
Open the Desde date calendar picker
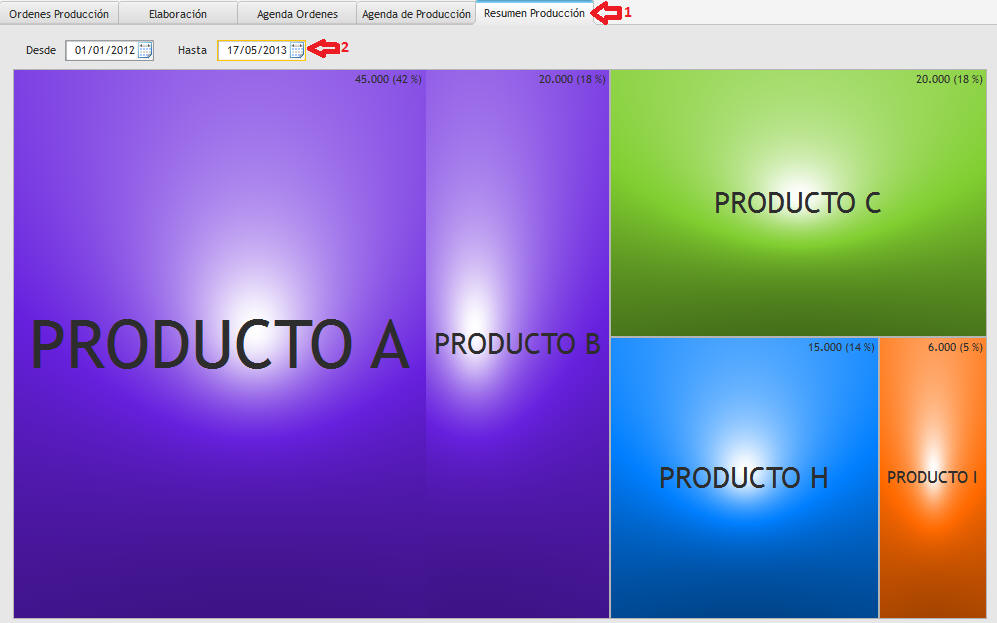click(145, 51)
